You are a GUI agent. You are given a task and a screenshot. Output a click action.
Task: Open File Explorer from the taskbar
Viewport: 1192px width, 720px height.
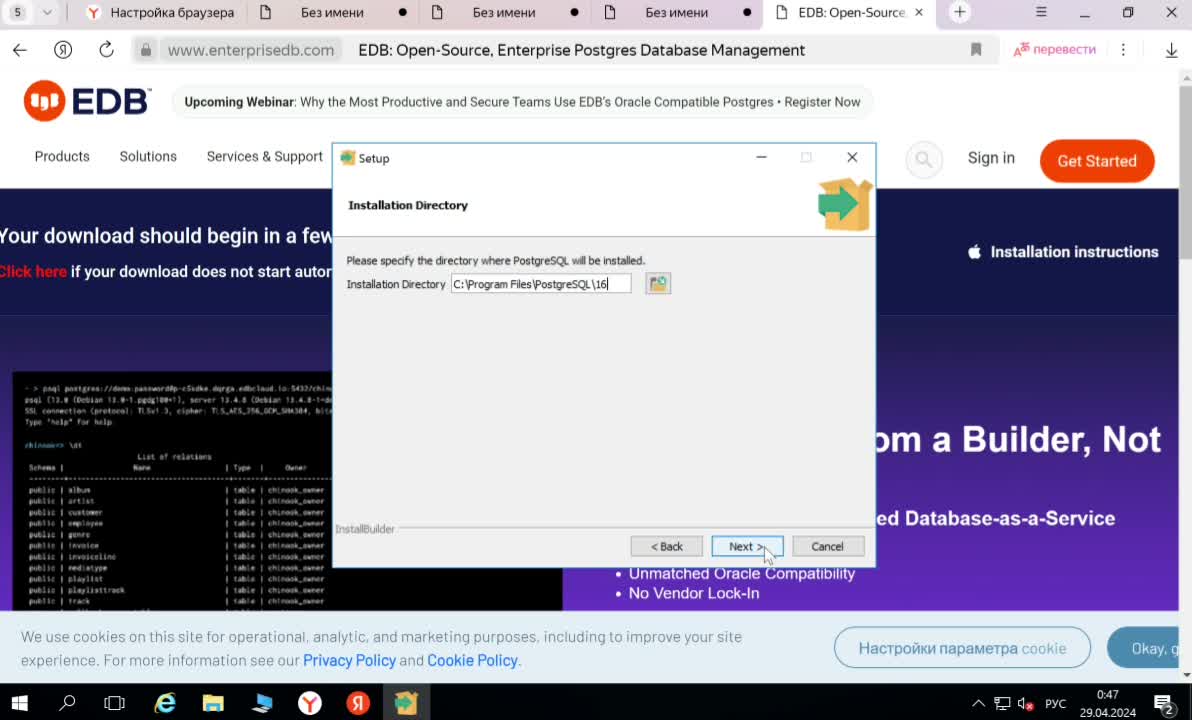click(213, 703)
